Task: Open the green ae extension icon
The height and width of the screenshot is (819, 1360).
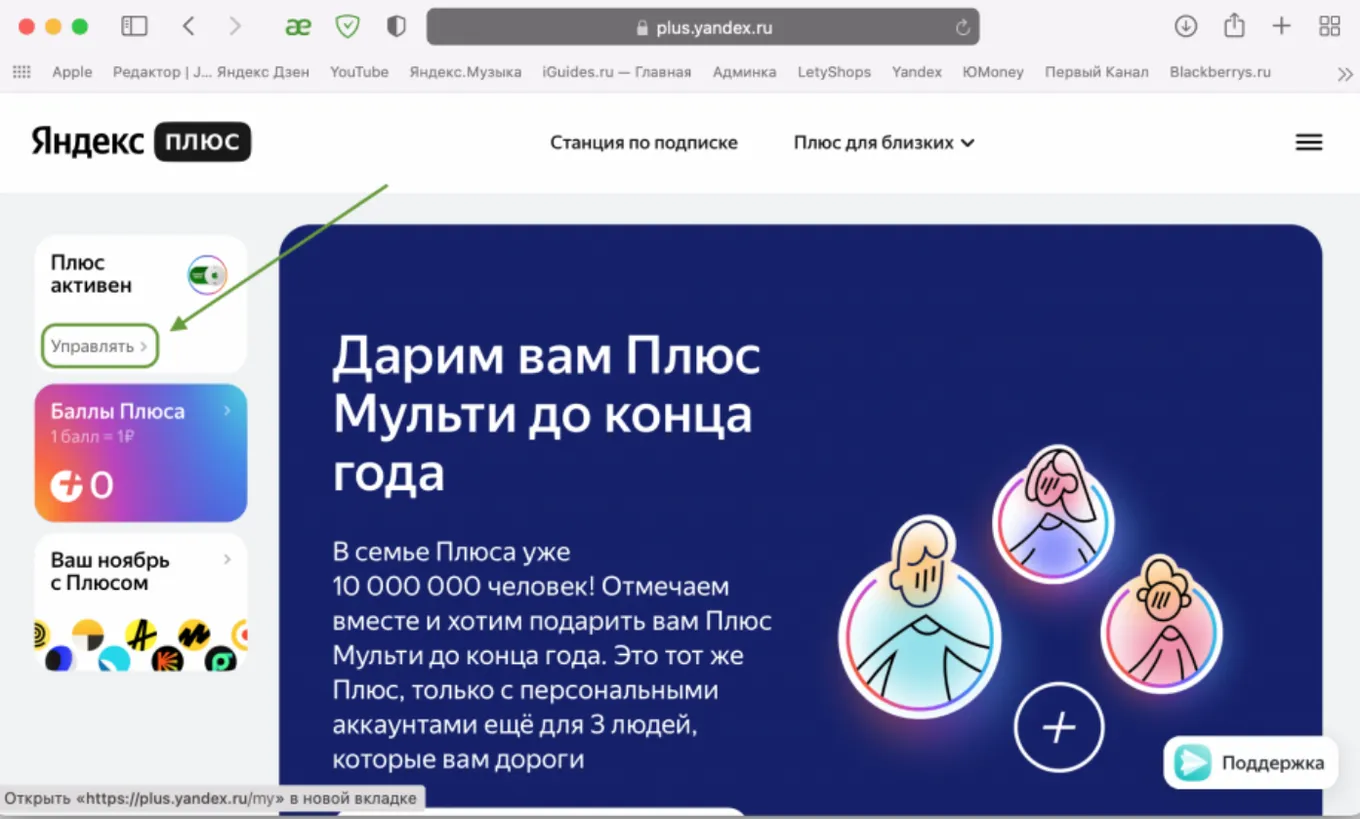Action: (298, 27)
